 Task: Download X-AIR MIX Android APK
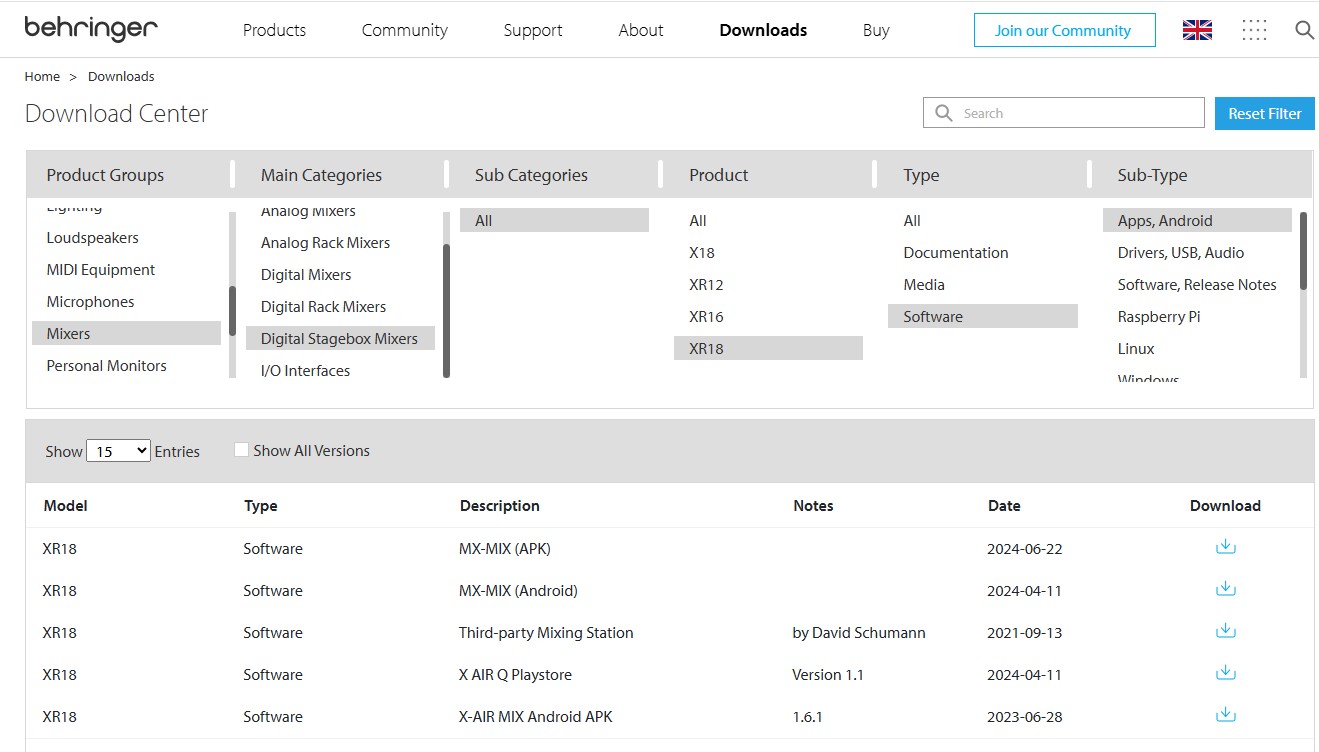click(x=1225, y=715)
